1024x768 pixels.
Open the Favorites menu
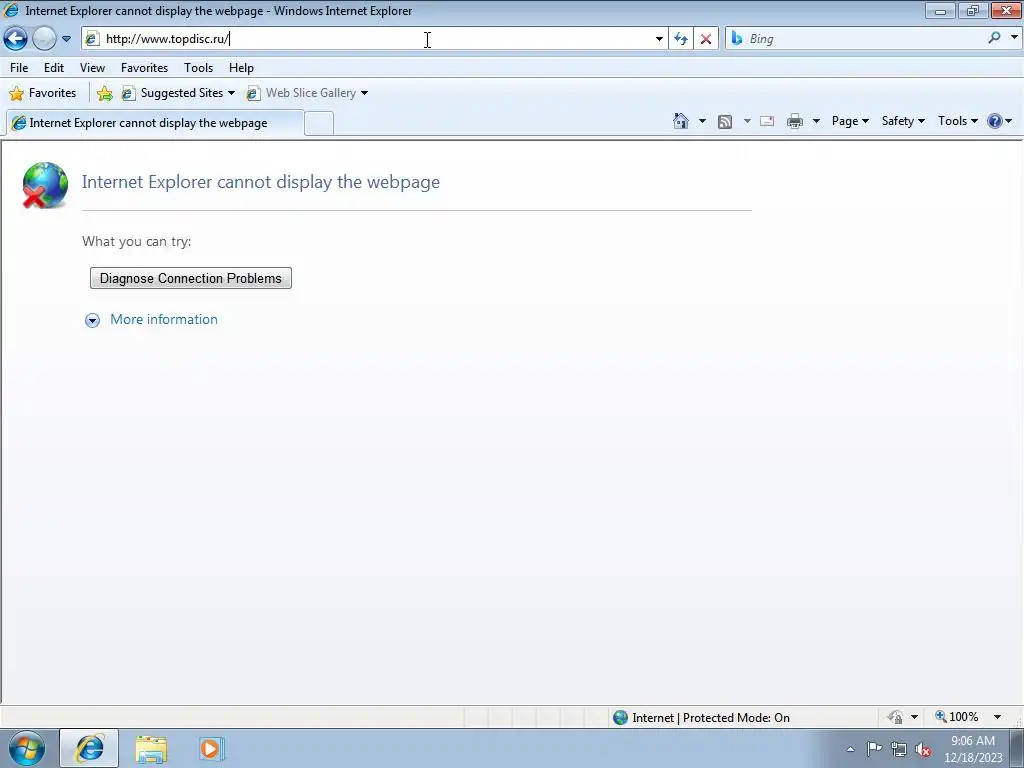(144, 68)
